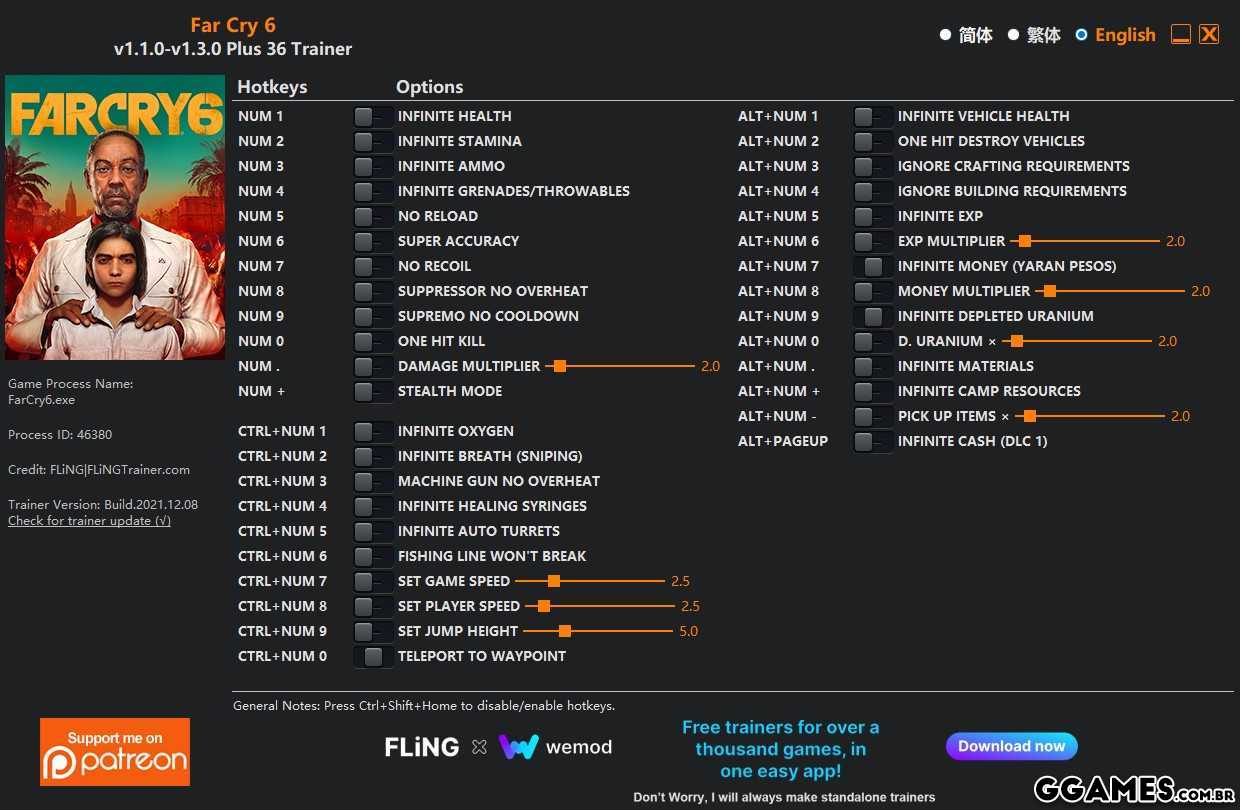Open the Check for trainer update link
1240x810 pixels.
(89, 521)
